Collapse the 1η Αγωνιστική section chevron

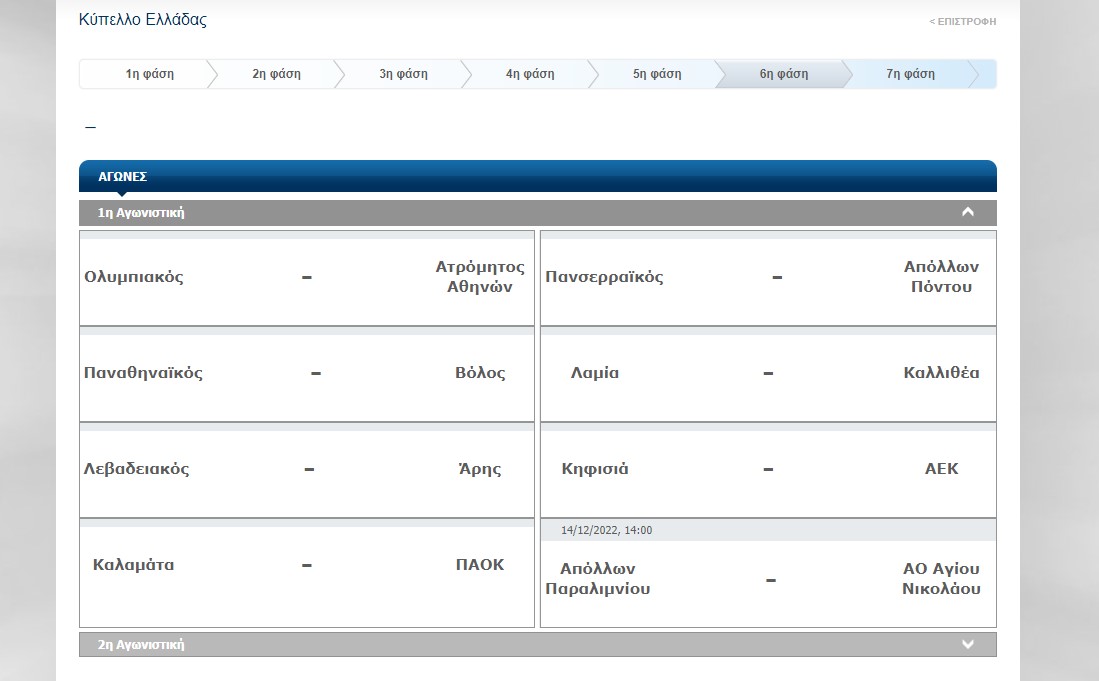[x=967, y=212]
